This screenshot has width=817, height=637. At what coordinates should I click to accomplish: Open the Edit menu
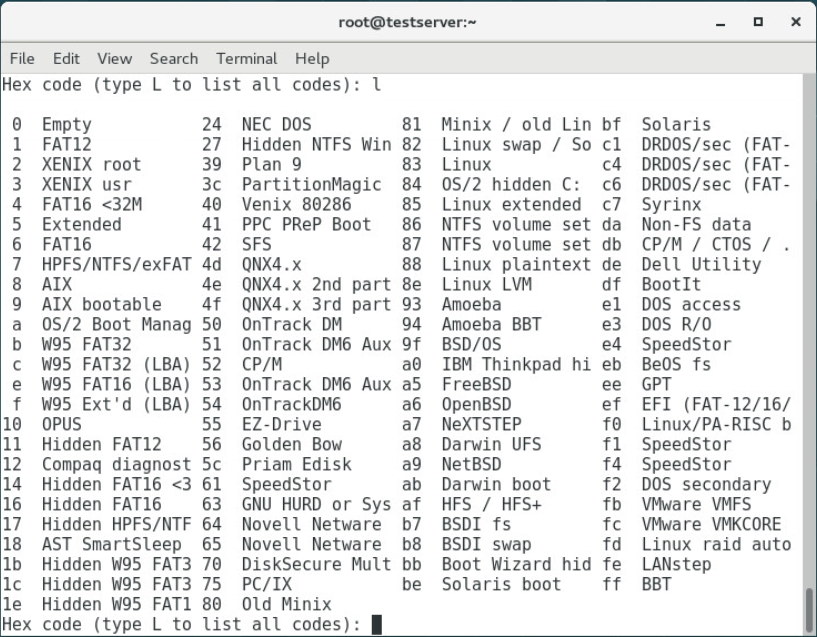66,58
